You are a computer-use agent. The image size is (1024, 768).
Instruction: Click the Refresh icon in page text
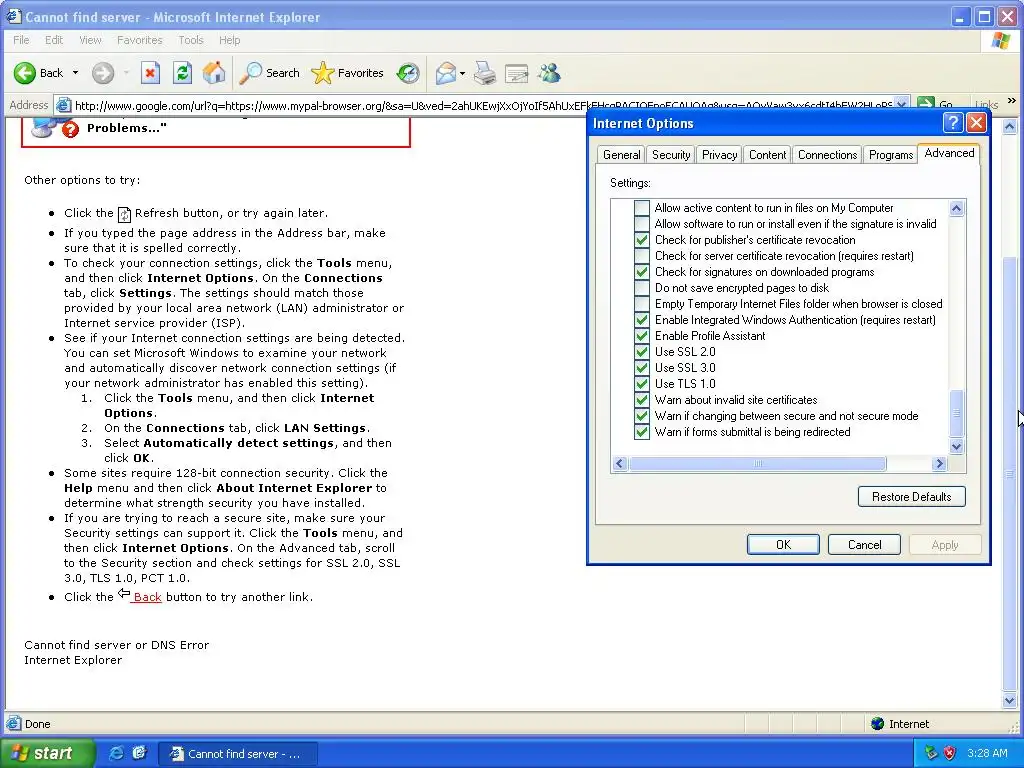point(124,214)
